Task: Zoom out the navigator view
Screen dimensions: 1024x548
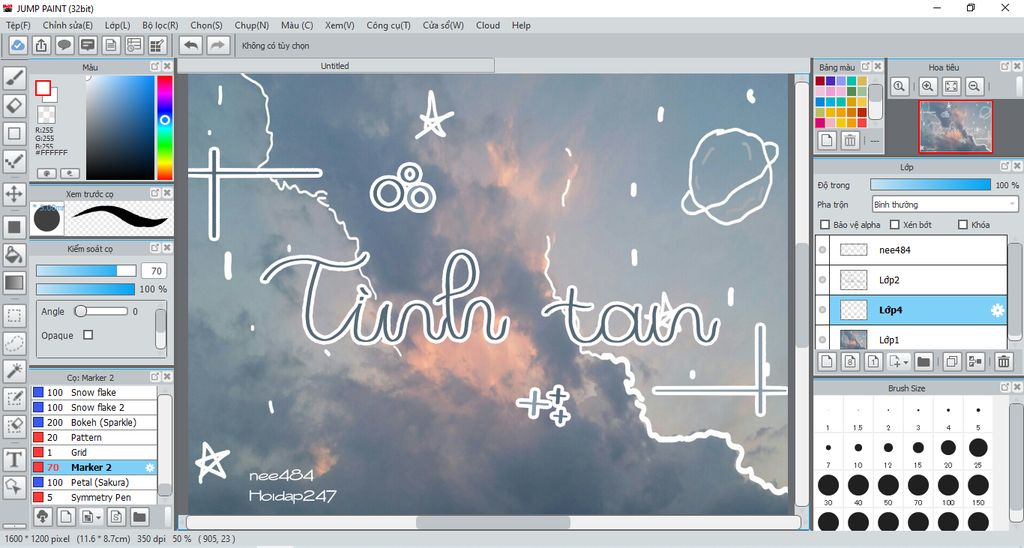Action: coord(974,86)
